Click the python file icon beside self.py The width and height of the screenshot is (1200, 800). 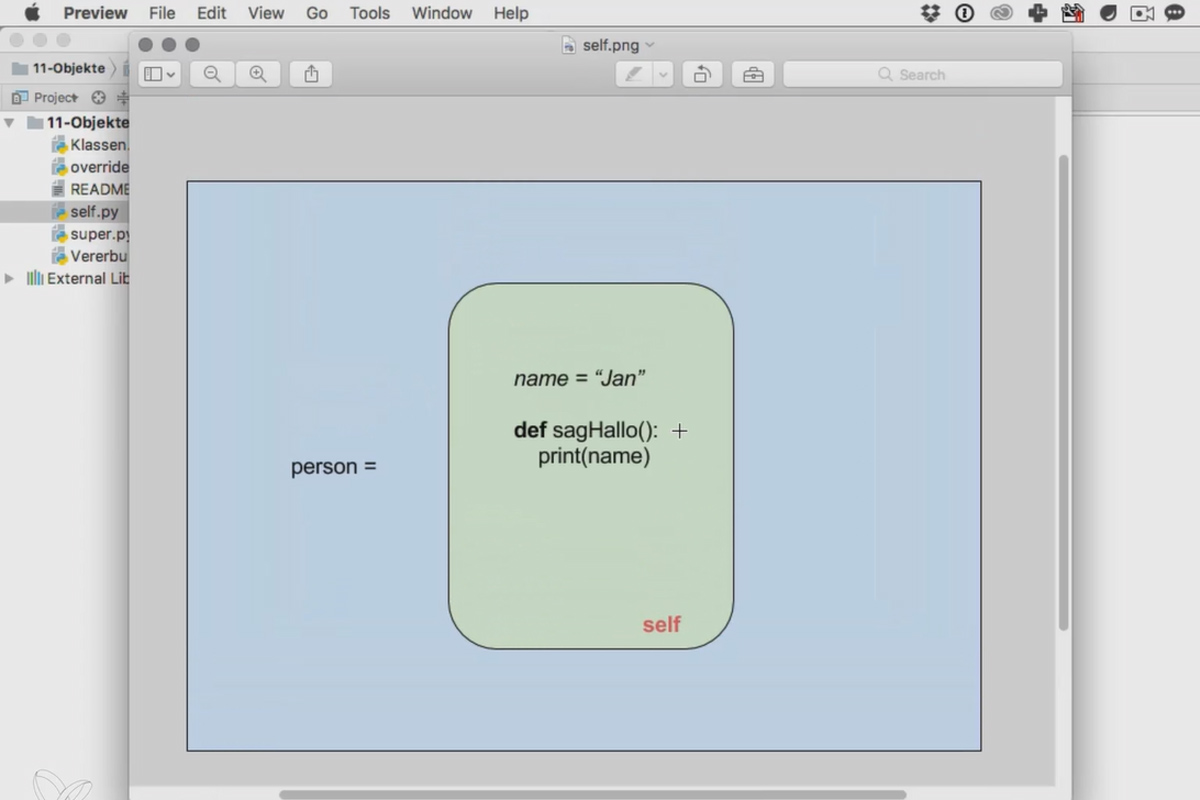tap(59, 211)
